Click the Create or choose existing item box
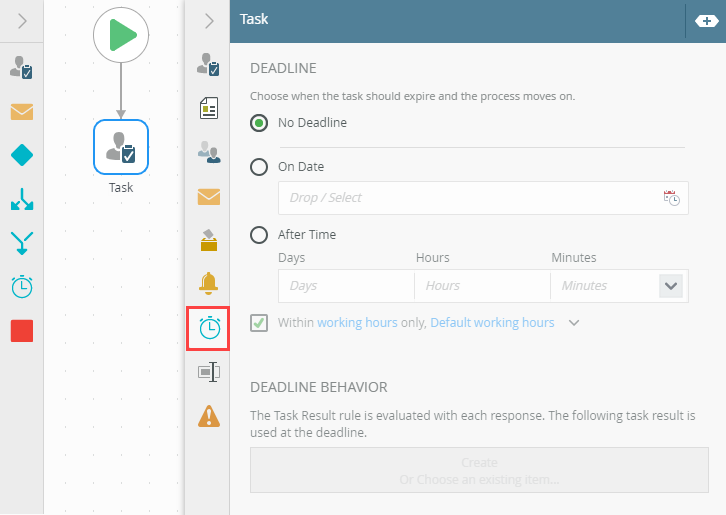 click(479, 470)
